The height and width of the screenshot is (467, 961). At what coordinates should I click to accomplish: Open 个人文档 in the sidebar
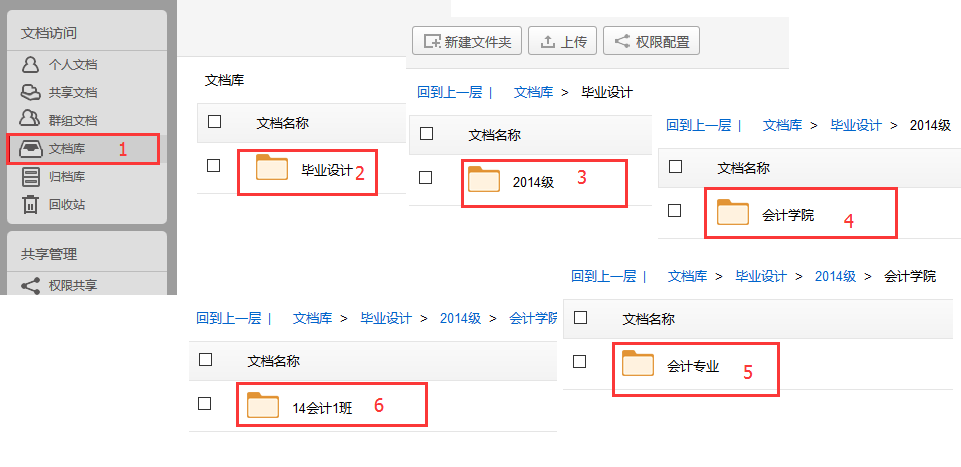click(x=73, y=65)
